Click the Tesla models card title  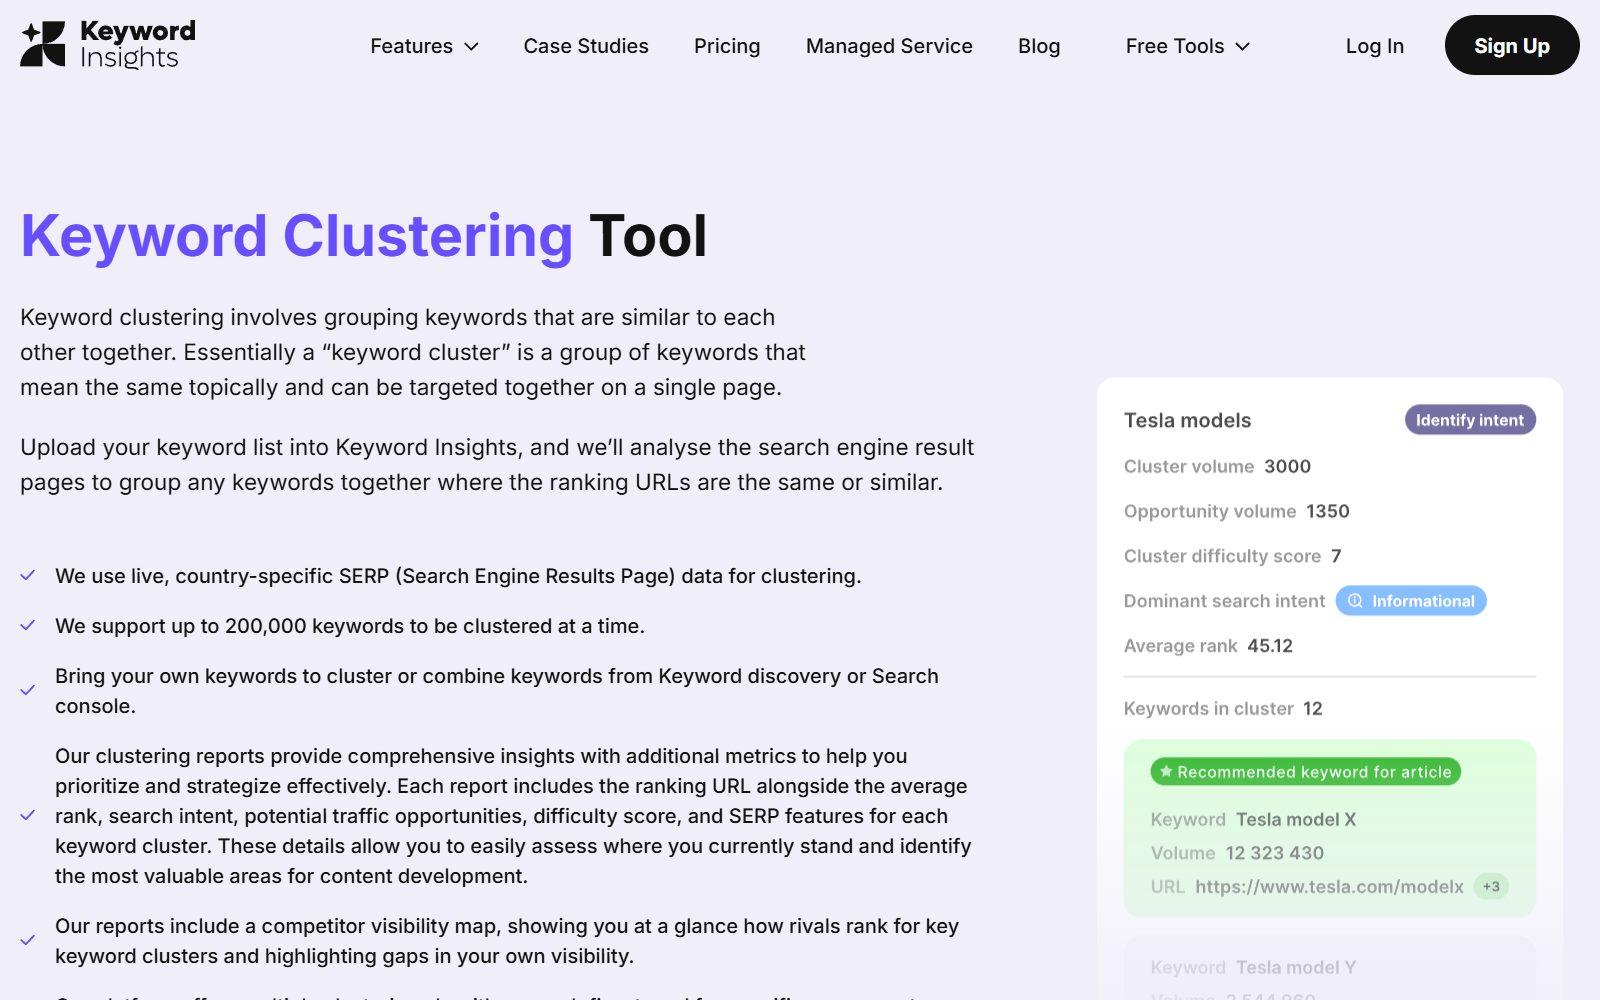[1187, 420]
